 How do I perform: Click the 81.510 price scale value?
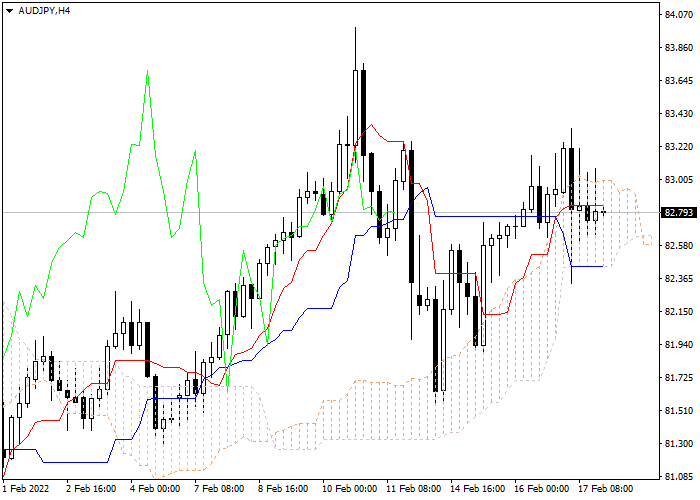click(679, 411)
